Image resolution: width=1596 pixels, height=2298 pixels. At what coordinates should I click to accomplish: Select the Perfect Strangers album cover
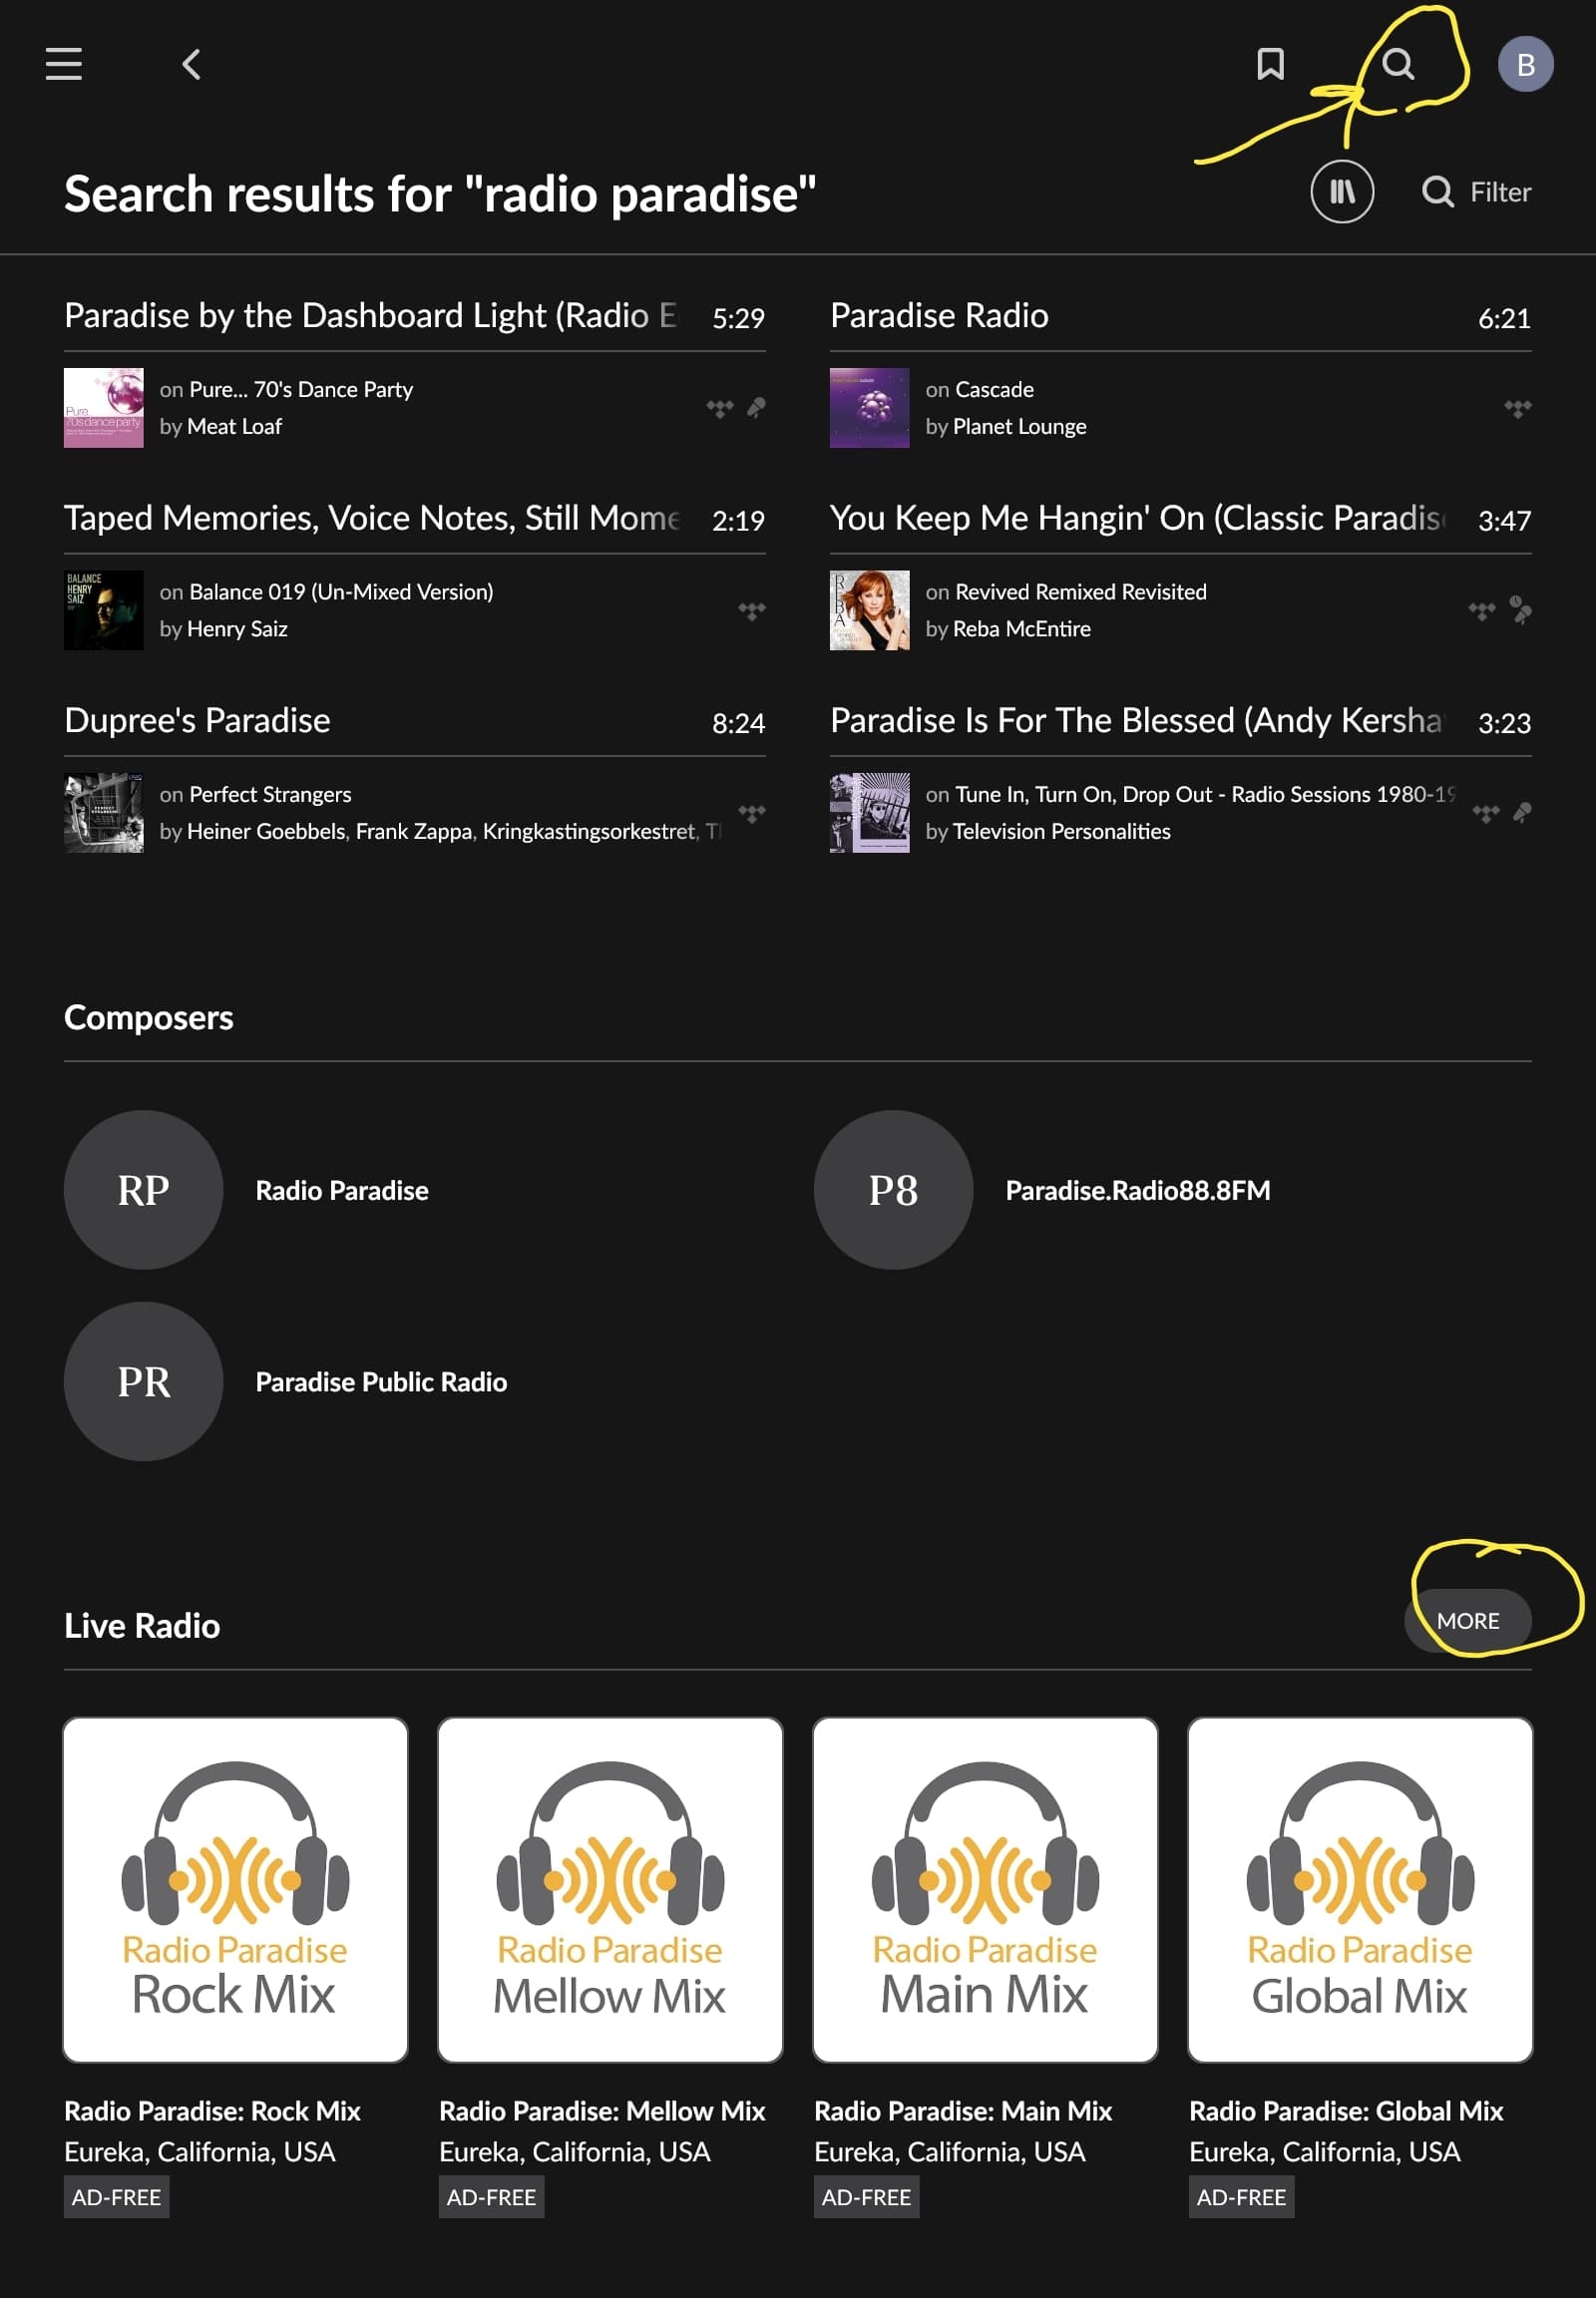[x=104, y=812]
